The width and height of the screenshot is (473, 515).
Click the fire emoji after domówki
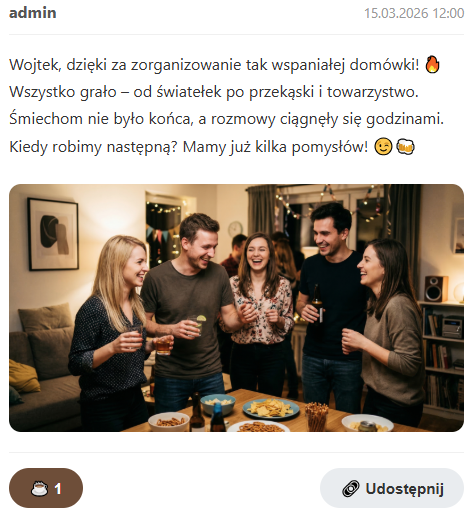(432, 64)
